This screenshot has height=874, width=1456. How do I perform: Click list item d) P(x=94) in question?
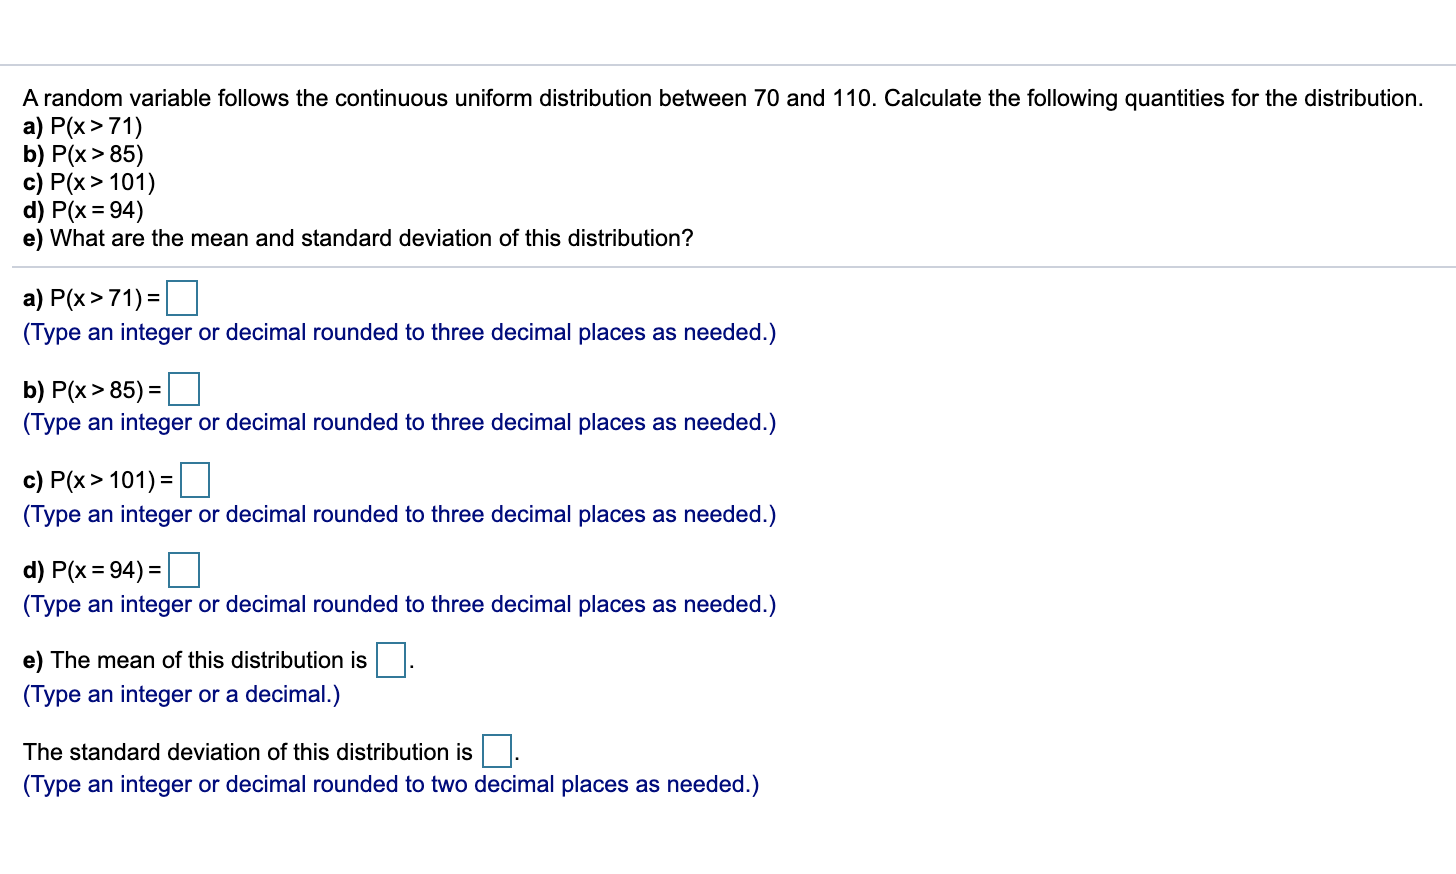click(x=83, y=210)
